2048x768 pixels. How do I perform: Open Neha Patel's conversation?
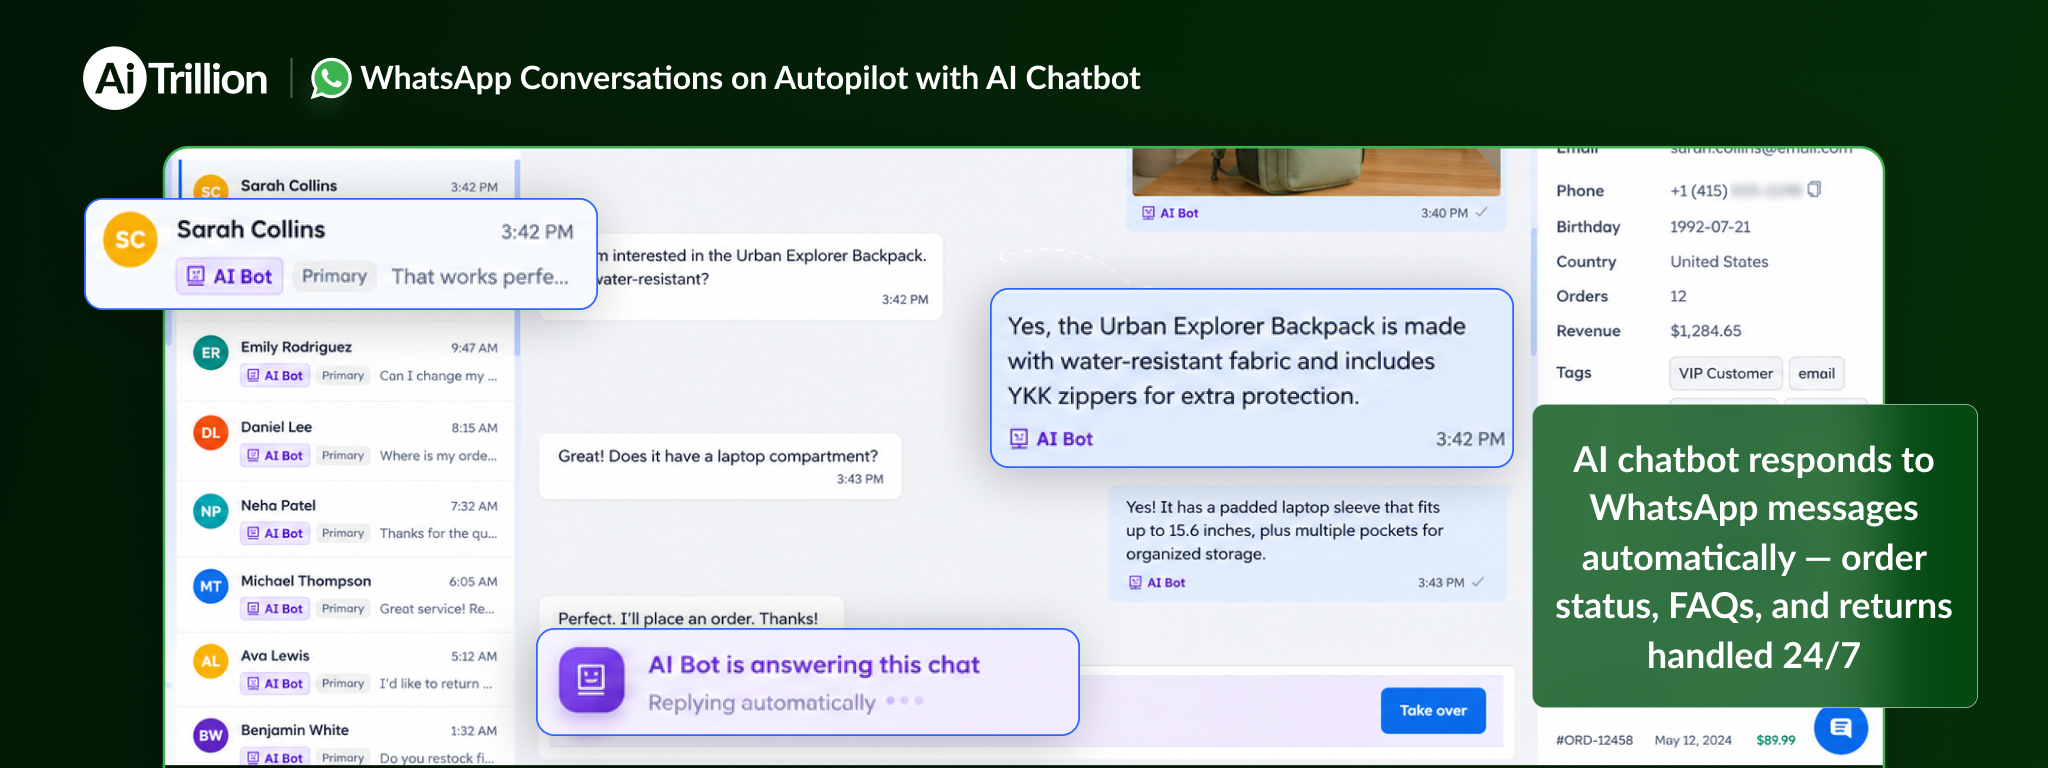coord(346,519)
